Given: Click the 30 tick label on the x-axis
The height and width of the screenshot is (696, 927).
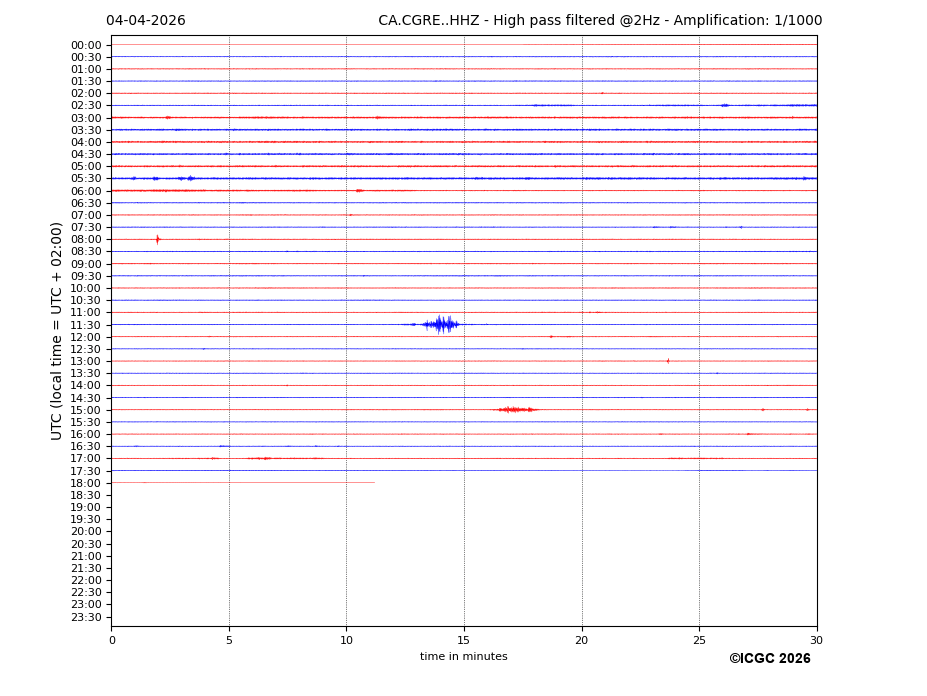Looking at the screenshot, I should click(816, 640).
